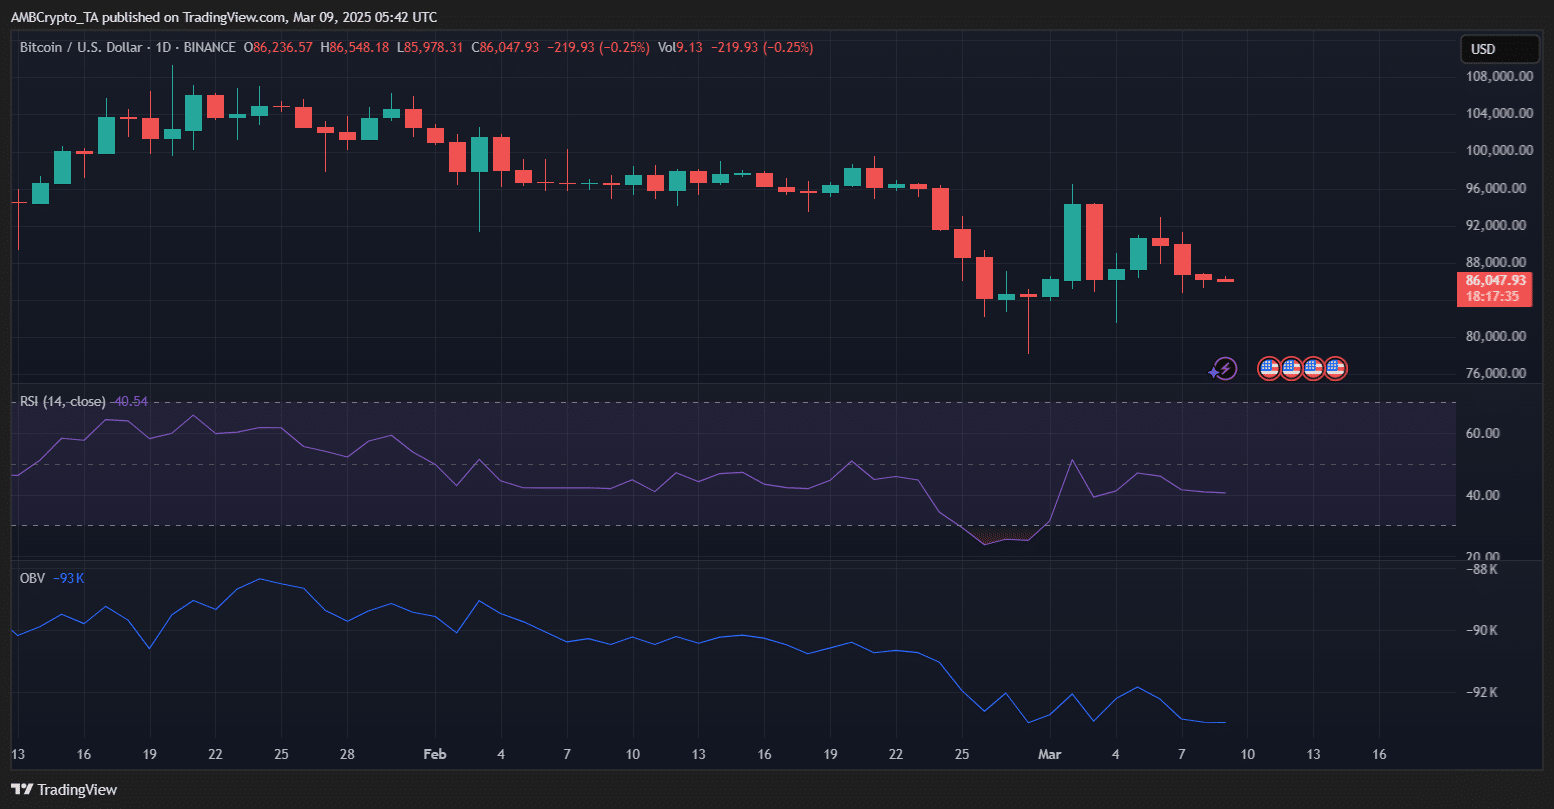Open the USD currency selector

1483,49
